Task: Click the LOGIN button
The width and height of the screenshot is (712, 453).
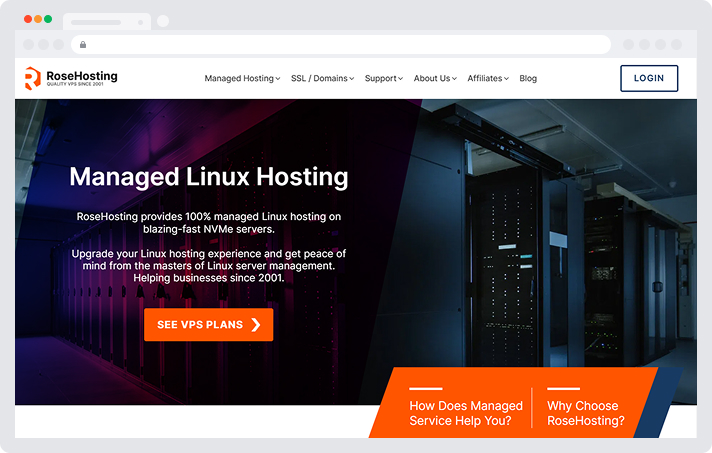Action: pos(649,78)
